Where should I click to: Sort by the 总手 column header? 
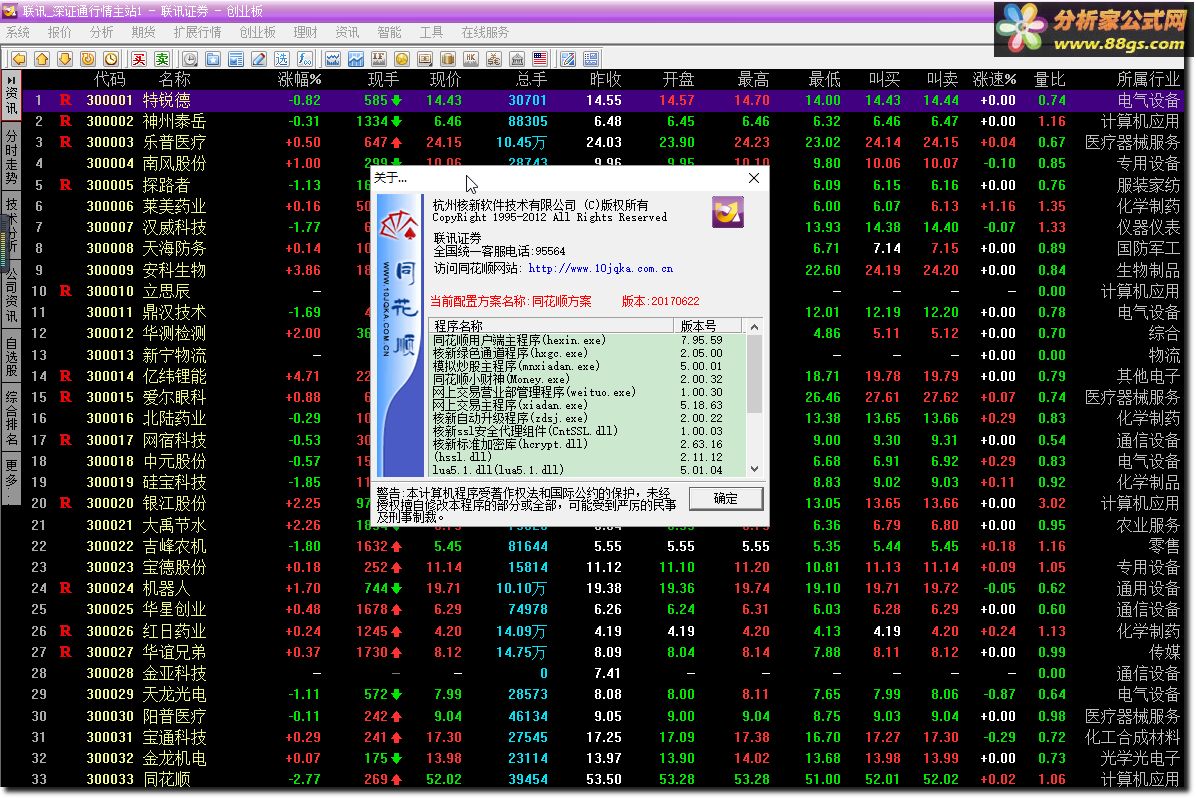(x=531, y=79)
